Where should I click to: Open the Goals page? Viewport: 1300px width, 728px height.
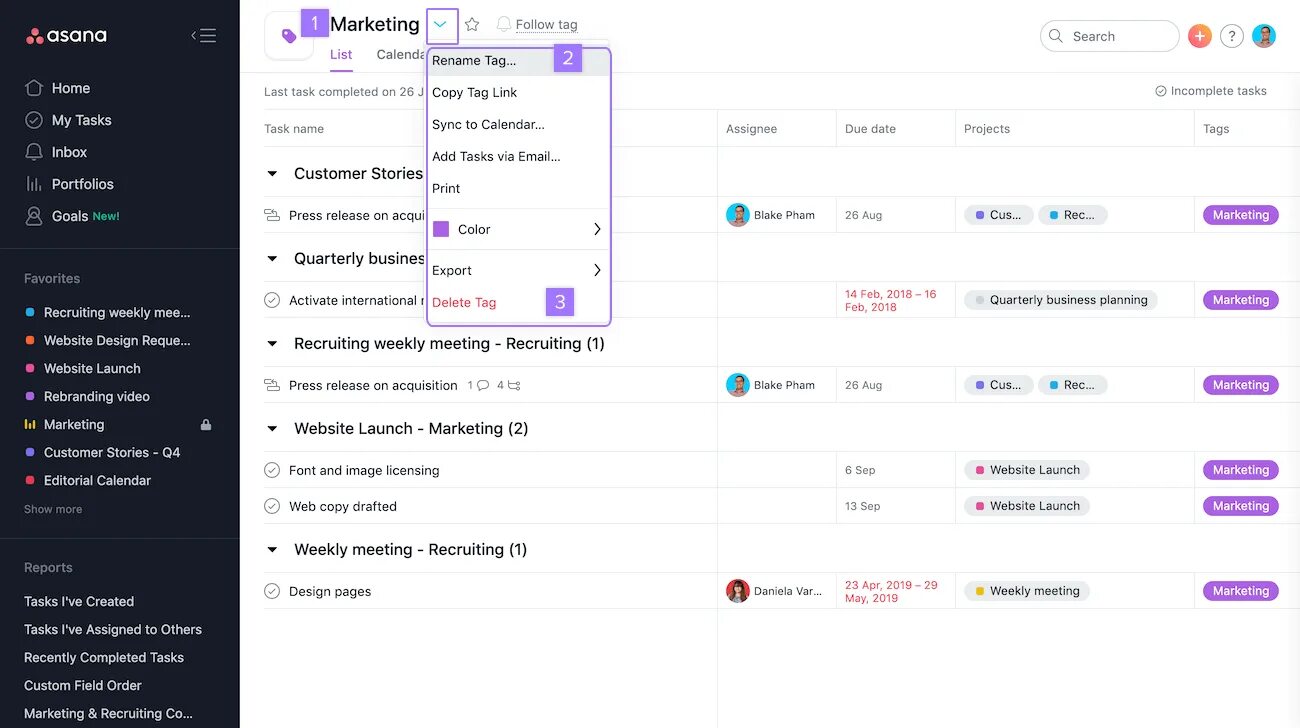coord(70,215)
